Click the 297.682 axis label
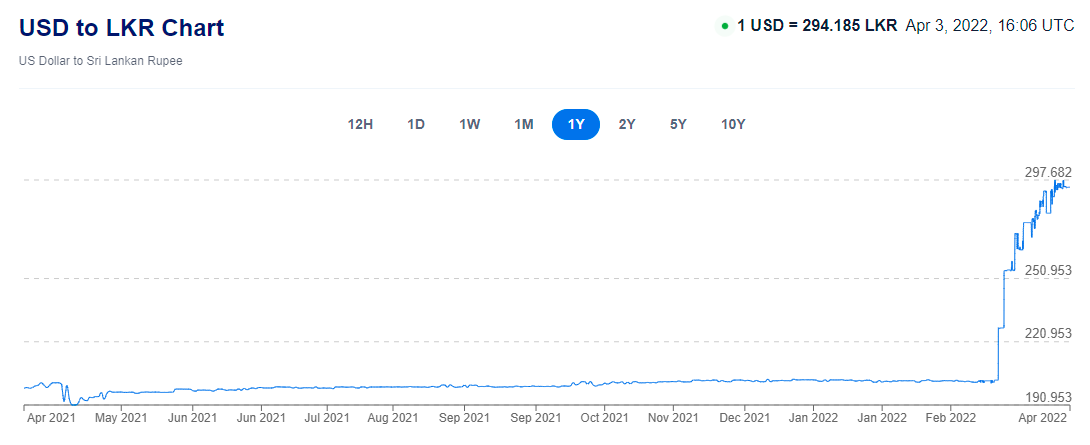 coord(1048,172)
